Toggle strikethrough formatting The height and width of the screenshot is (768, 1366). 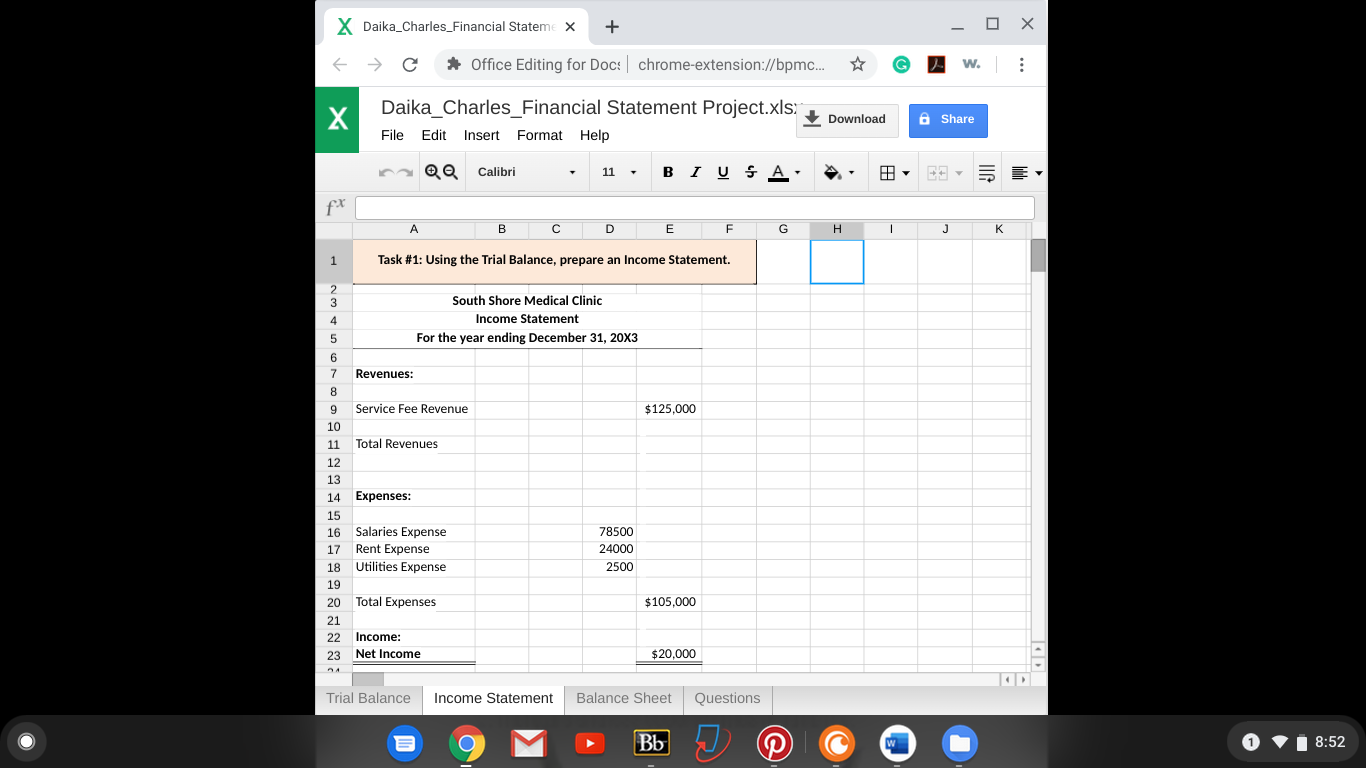751,172
